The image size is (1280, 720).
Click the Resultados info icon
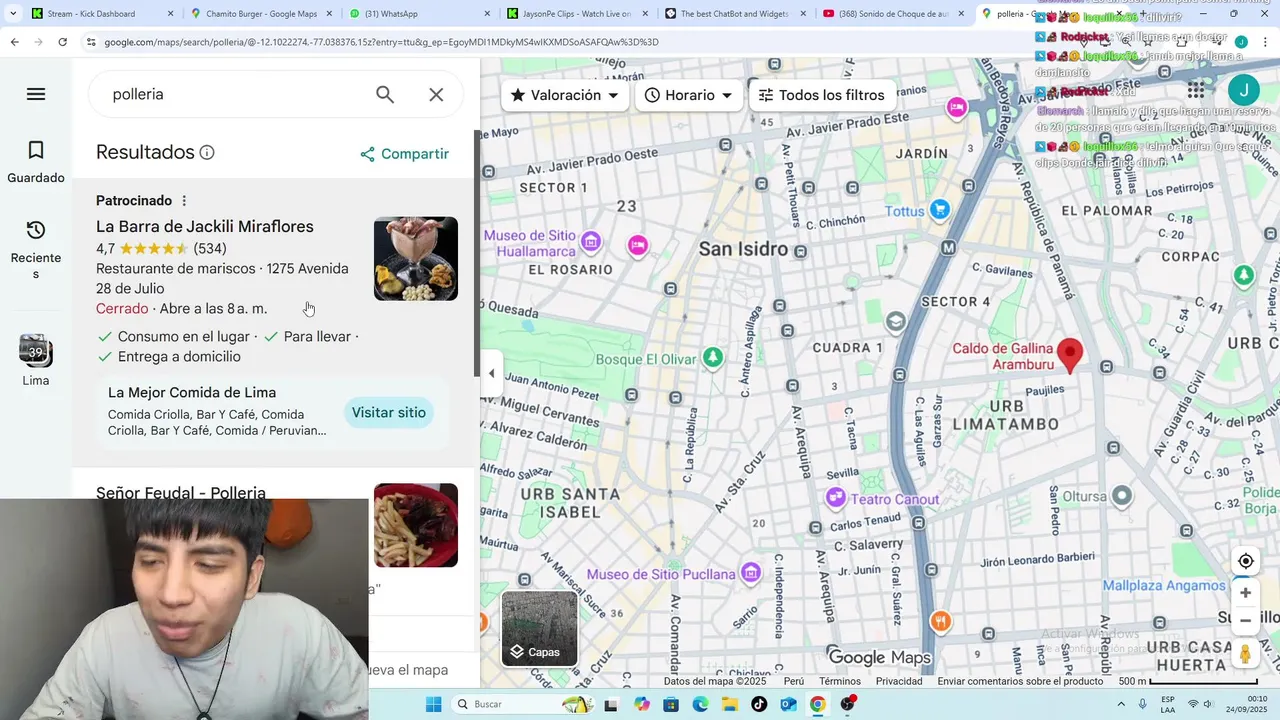[207, 153]
